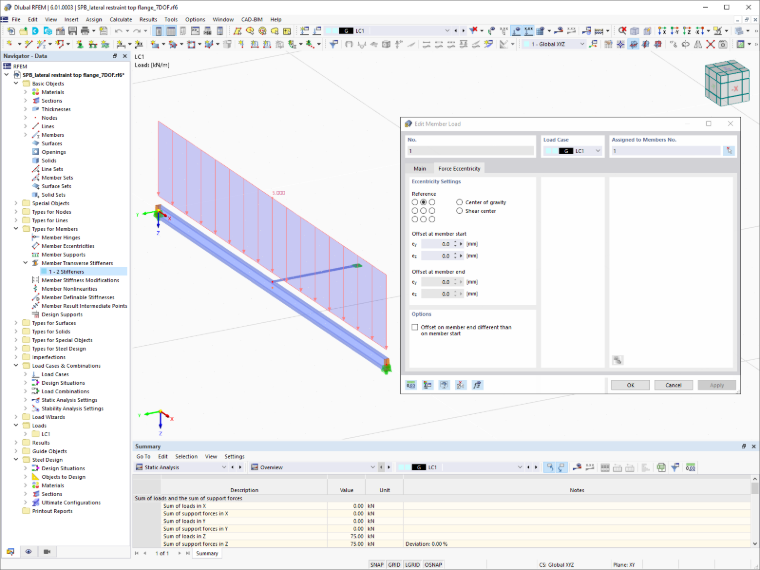Select the top-right Reference point radio button
Viewport: 760px width, 570px height.
point(432,202)
